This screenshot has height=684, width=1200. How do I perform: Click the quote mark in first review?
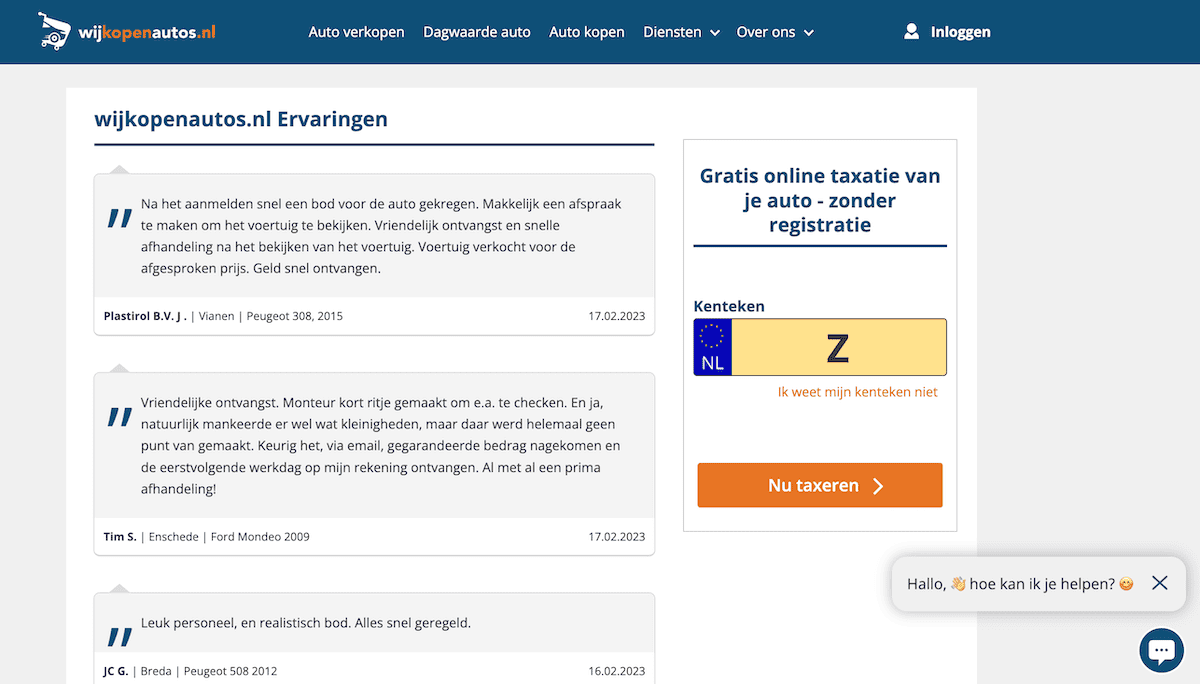[120, 219]
